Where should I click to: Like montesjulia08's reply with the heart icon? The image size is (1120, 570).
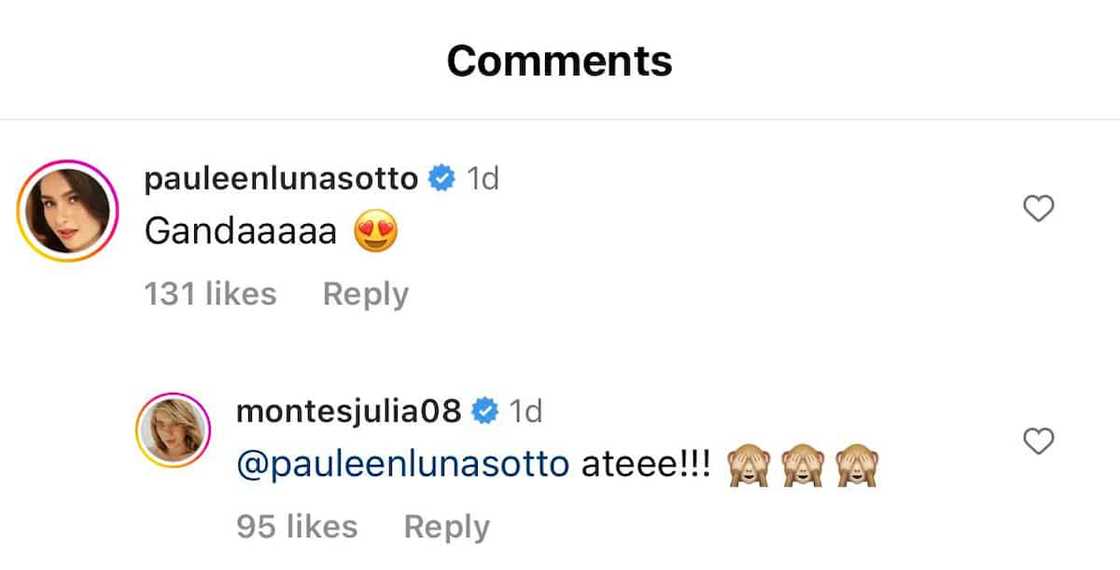tap(1040, 441)
